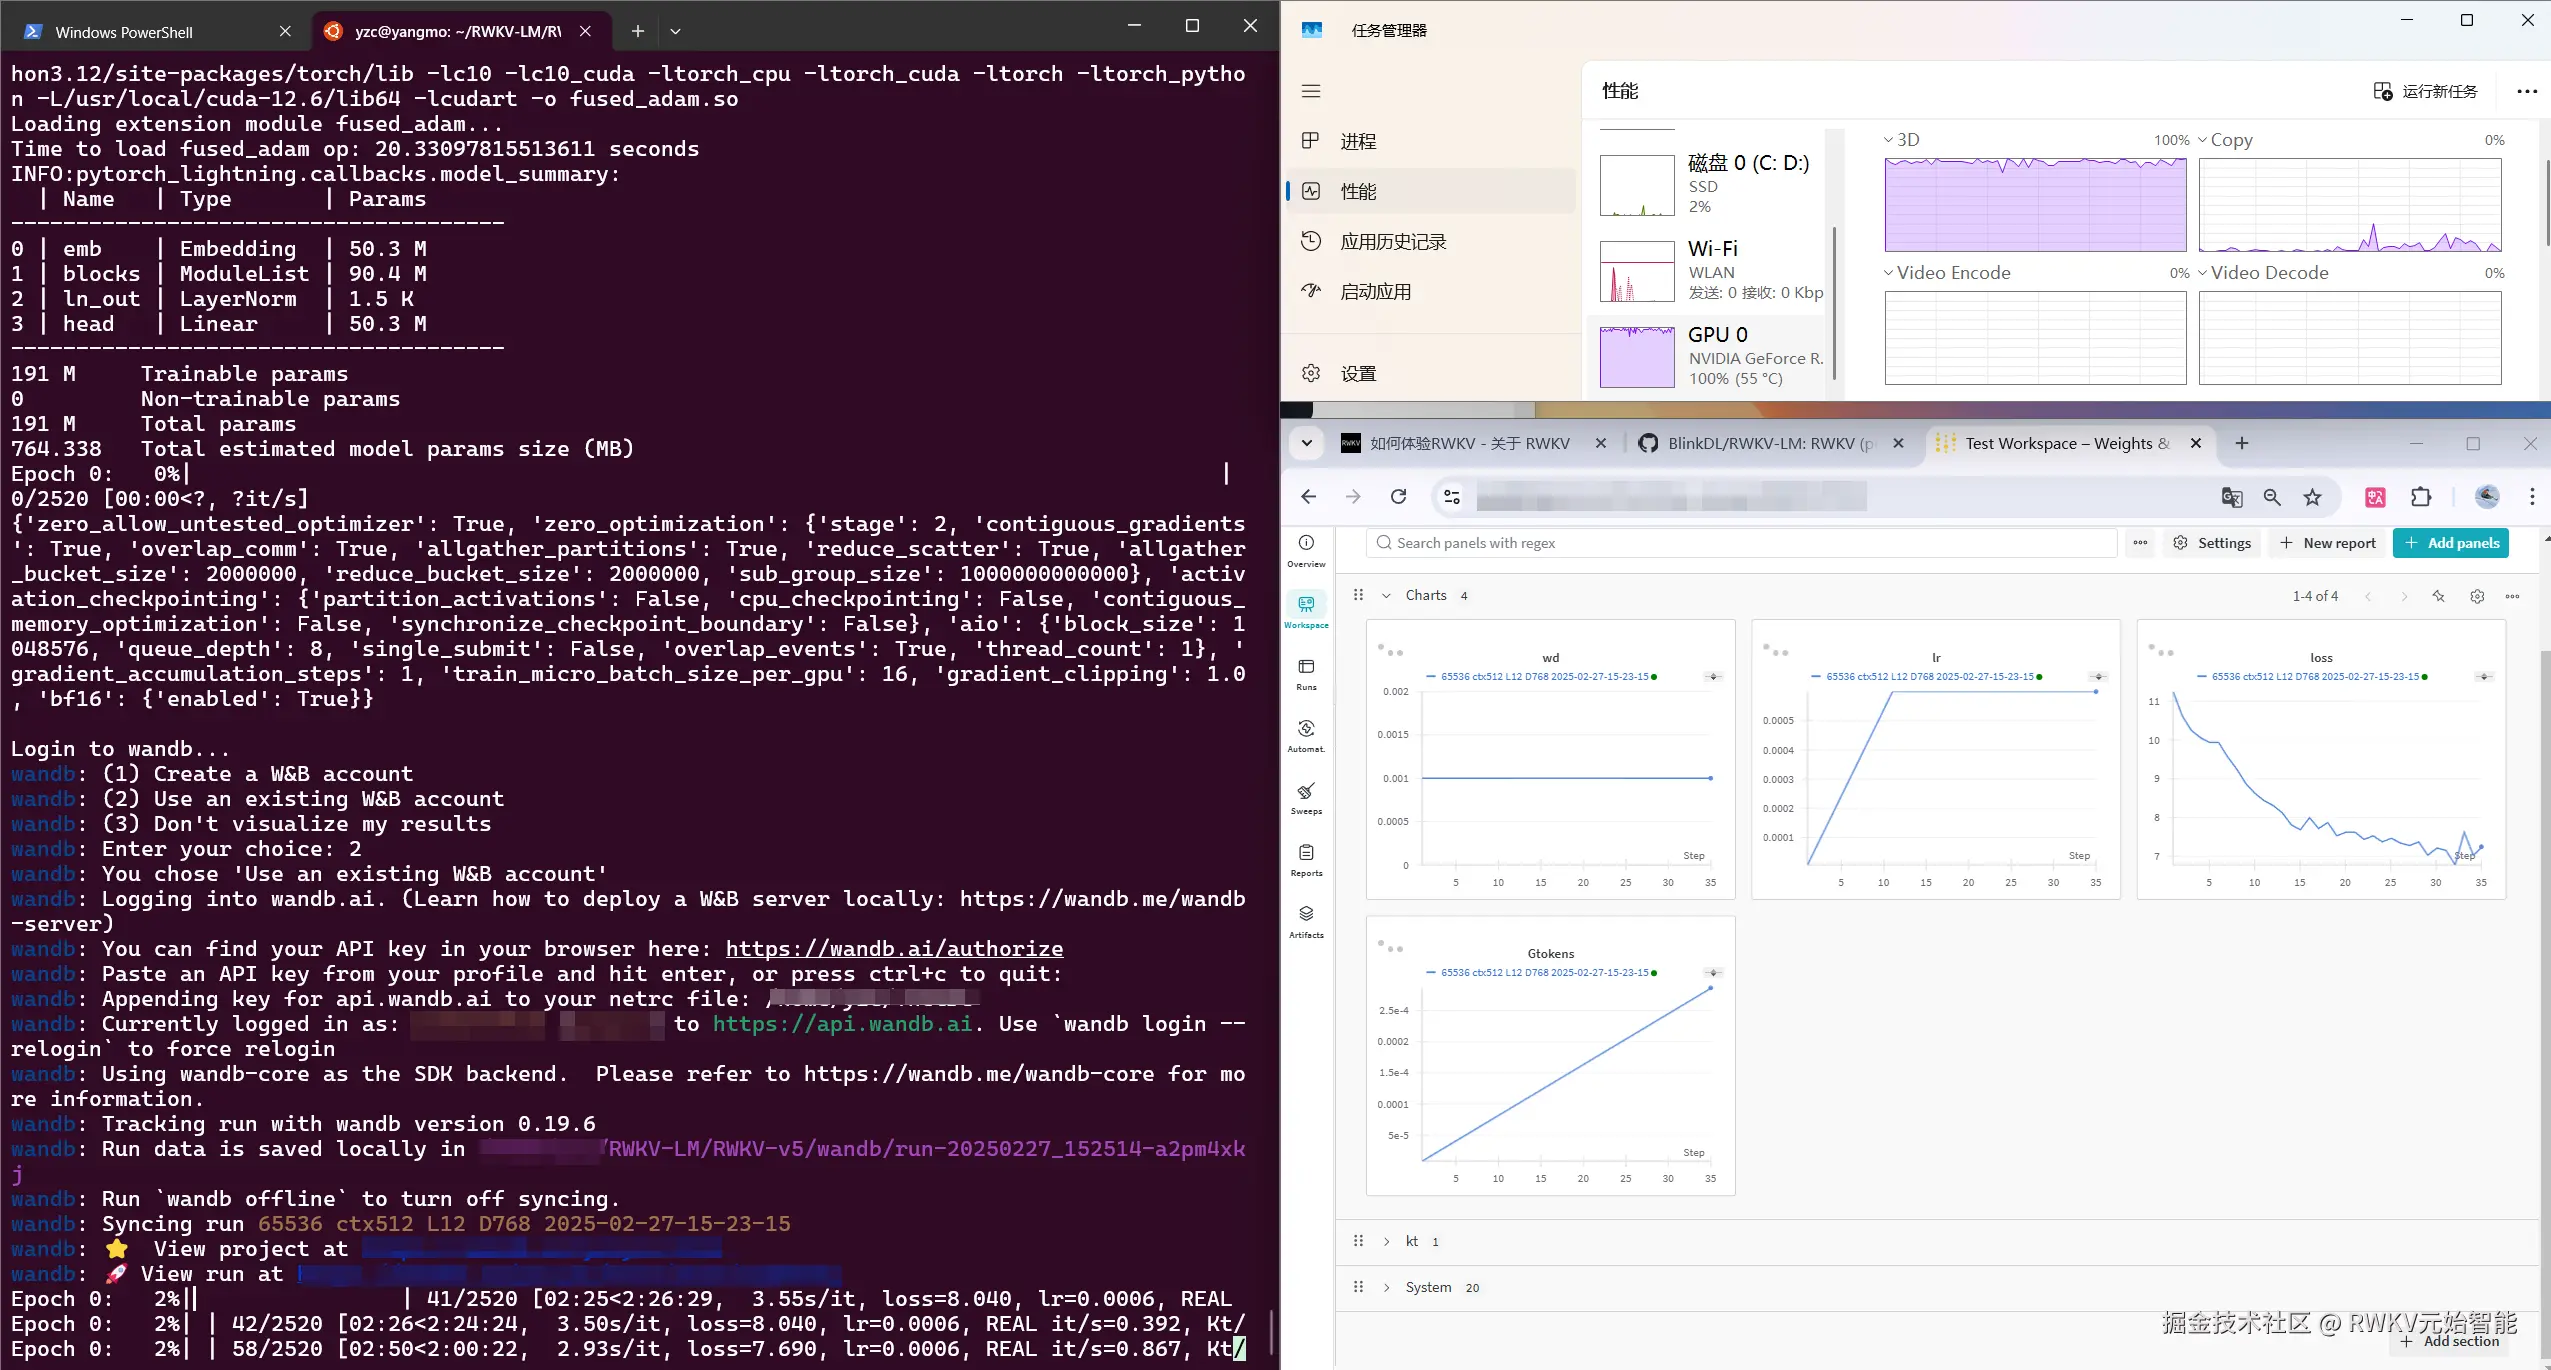This screenshot has width=2551, height=1370.
Task: Open the 3D graph engine dropdown
Action: pos(1900,140)
